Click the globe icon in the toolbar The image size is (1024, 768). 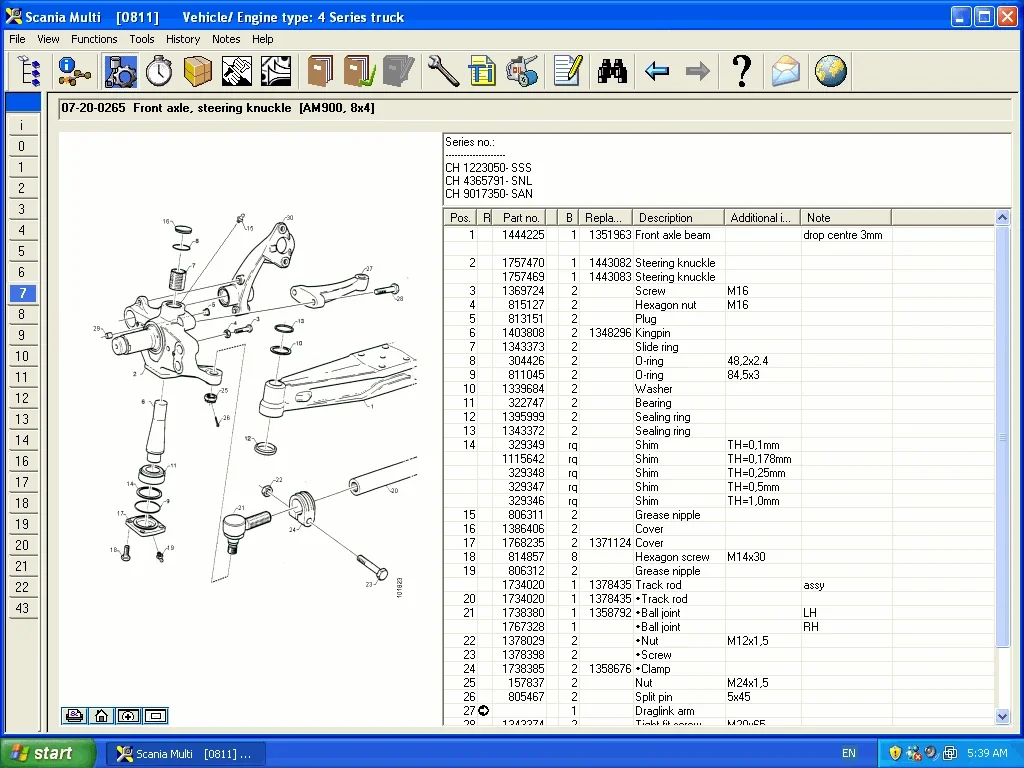point(830,71)
